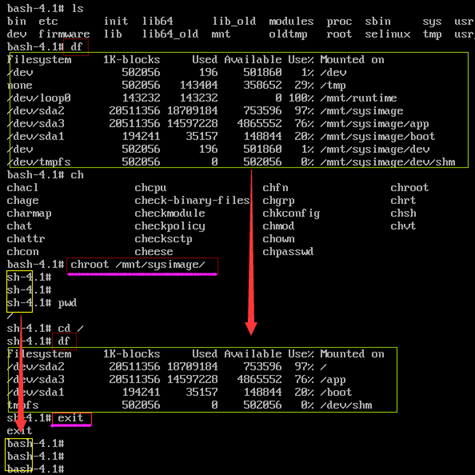Click 'modules' directory name
This screenshot has width=475, height=475.
[291, 21]
